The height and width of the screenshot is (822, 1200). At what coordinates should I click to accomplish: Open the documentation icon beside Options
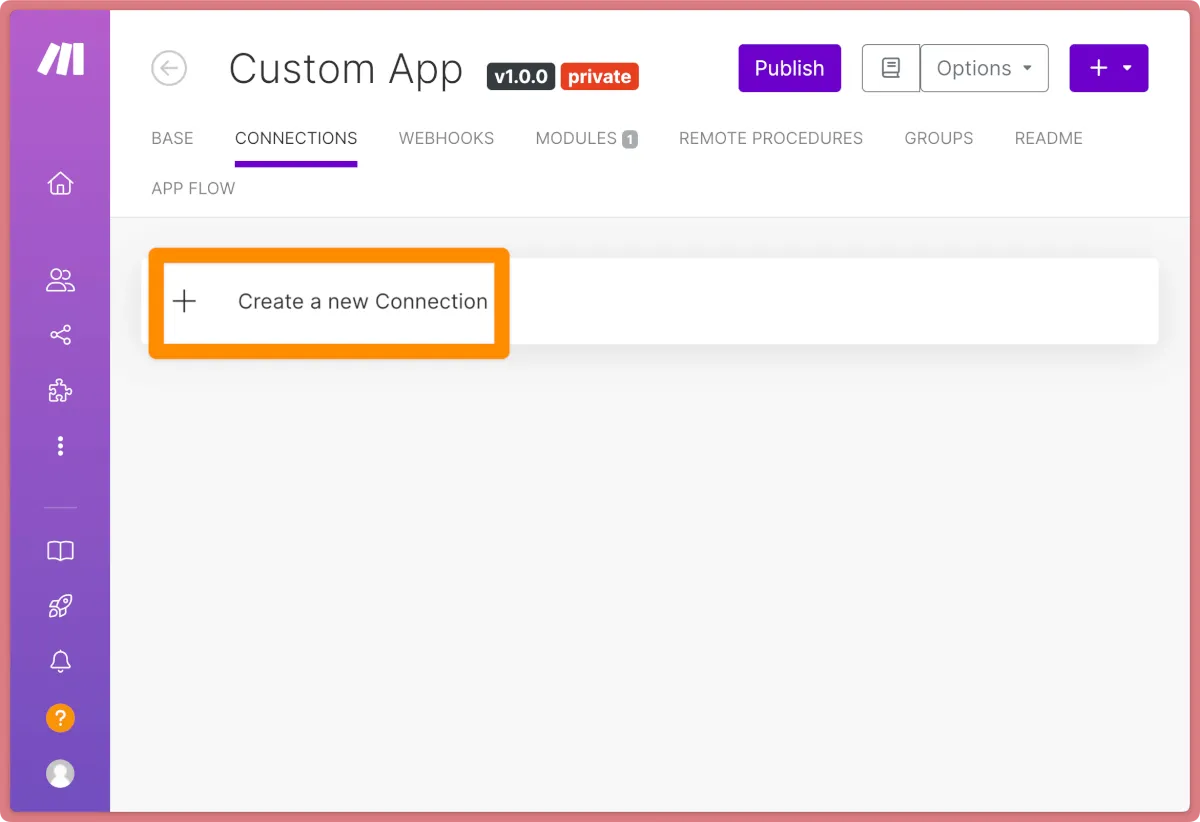click(x=890, y=69)
